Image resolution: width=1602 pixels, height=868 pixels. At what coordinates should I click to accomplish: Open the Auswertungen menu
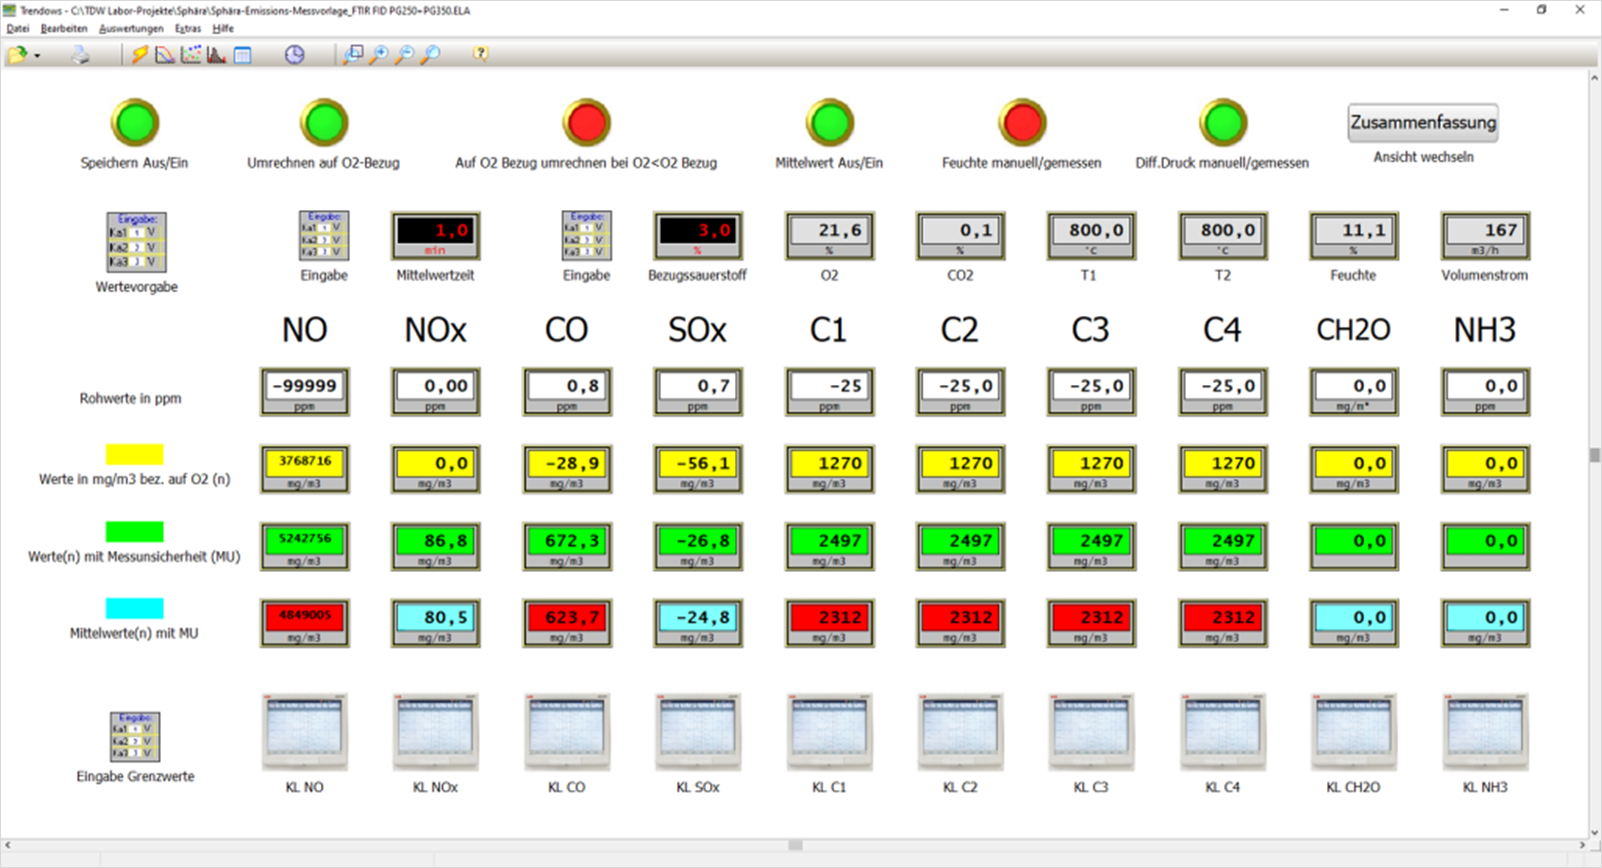(131, 28)
